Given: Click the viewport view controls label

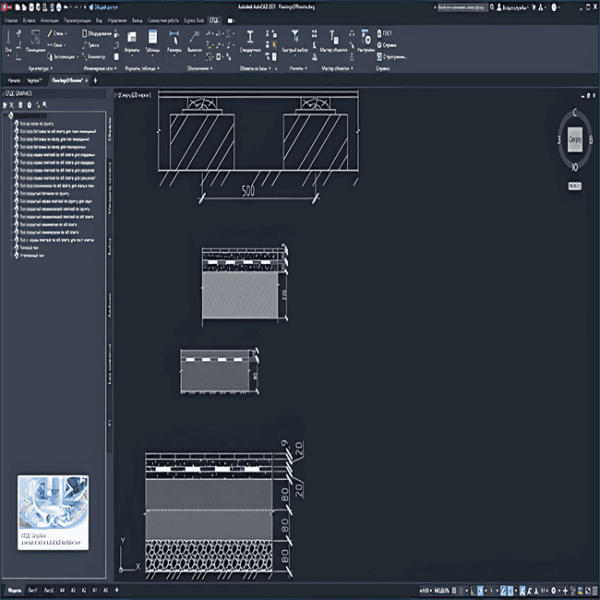Looking at the screenshot, I should [133, 95].
